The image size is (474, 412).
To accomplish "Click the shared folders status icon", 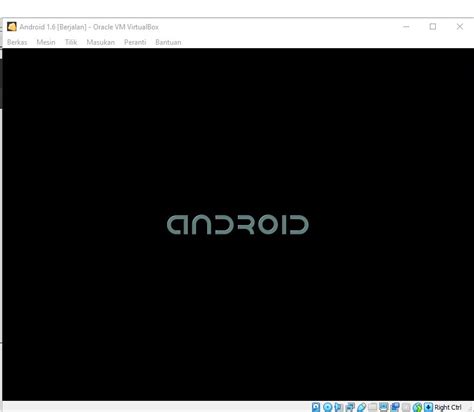I will [373, 407].
